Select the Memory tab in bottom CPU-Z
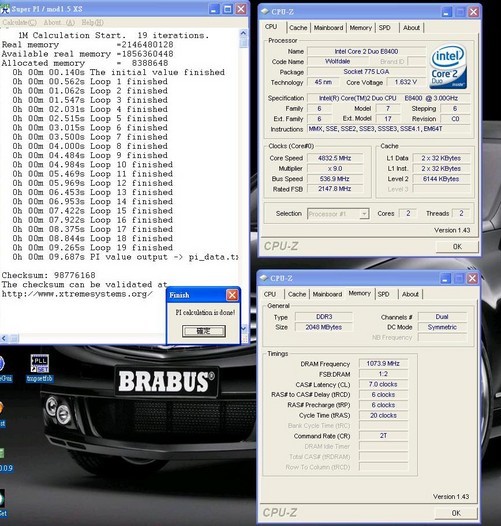 click(359, 293)
